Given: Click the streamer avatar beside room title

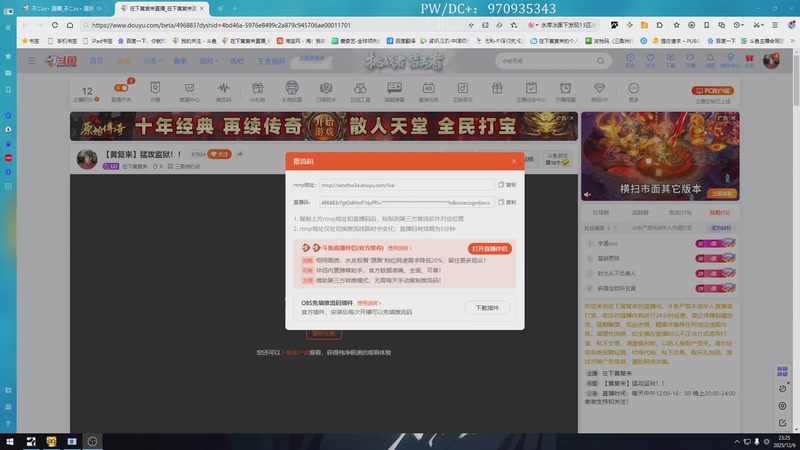Looking at the screenshot, I should tap(87, 159).
